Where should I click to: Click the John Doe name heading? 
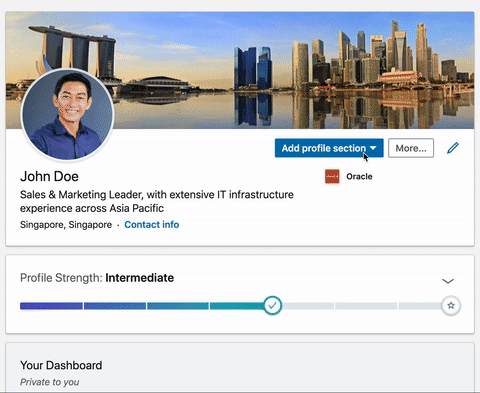(49, 176)
